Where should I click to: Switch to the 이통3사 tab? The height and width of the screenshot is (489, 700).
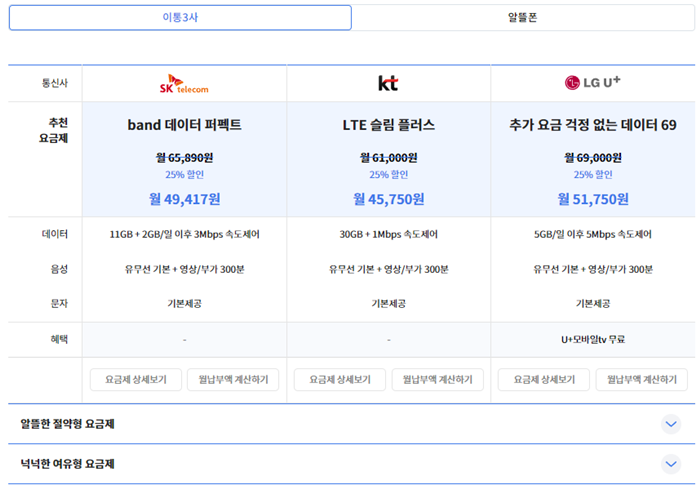(180, 17)
